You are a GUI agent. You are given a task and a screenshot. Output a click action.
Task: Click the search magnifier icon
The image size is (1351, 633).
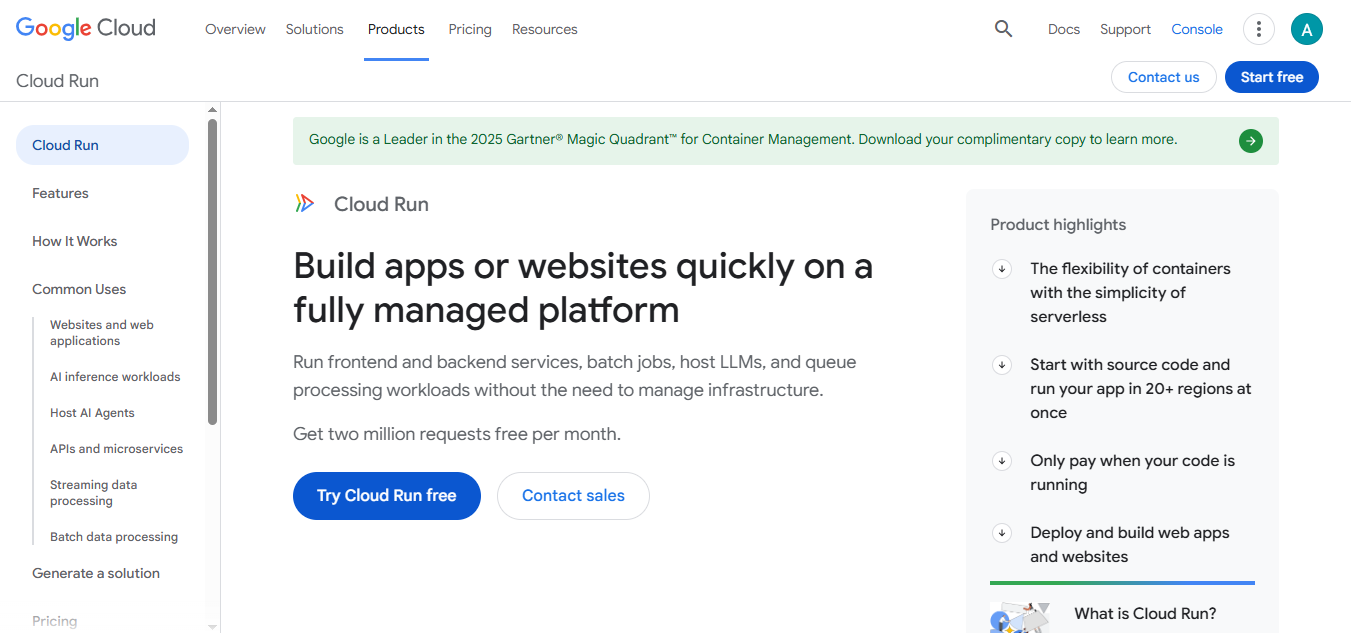click(1003, 29)
